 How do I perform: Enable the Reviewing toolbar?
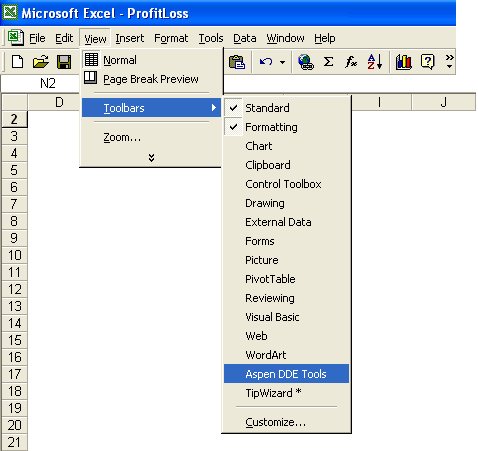point(286,298)
